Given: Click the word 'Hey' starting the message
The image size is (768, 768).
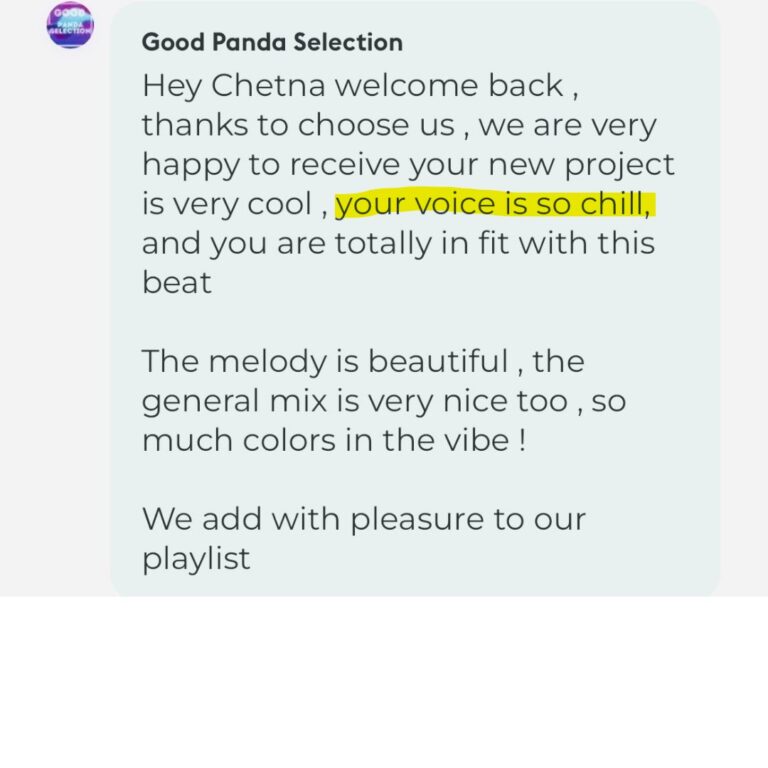Looking at the screenshot, I should tap(171, 87).
